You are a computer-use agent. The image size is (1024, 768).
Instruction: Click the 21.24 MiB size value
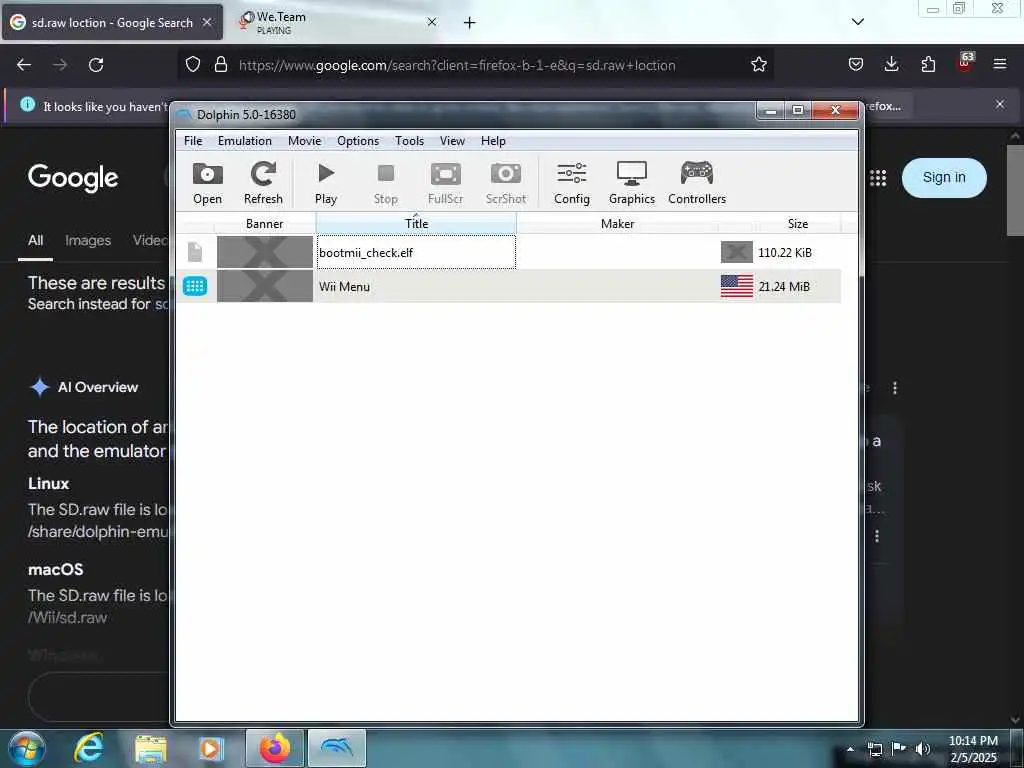click(x=784, y=287)
